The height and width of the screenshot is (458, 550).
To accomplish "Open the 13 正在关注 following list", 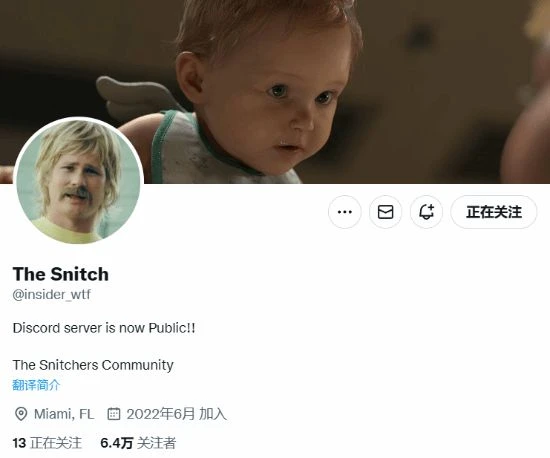I will pyautogui.click(x=47, y=443).
